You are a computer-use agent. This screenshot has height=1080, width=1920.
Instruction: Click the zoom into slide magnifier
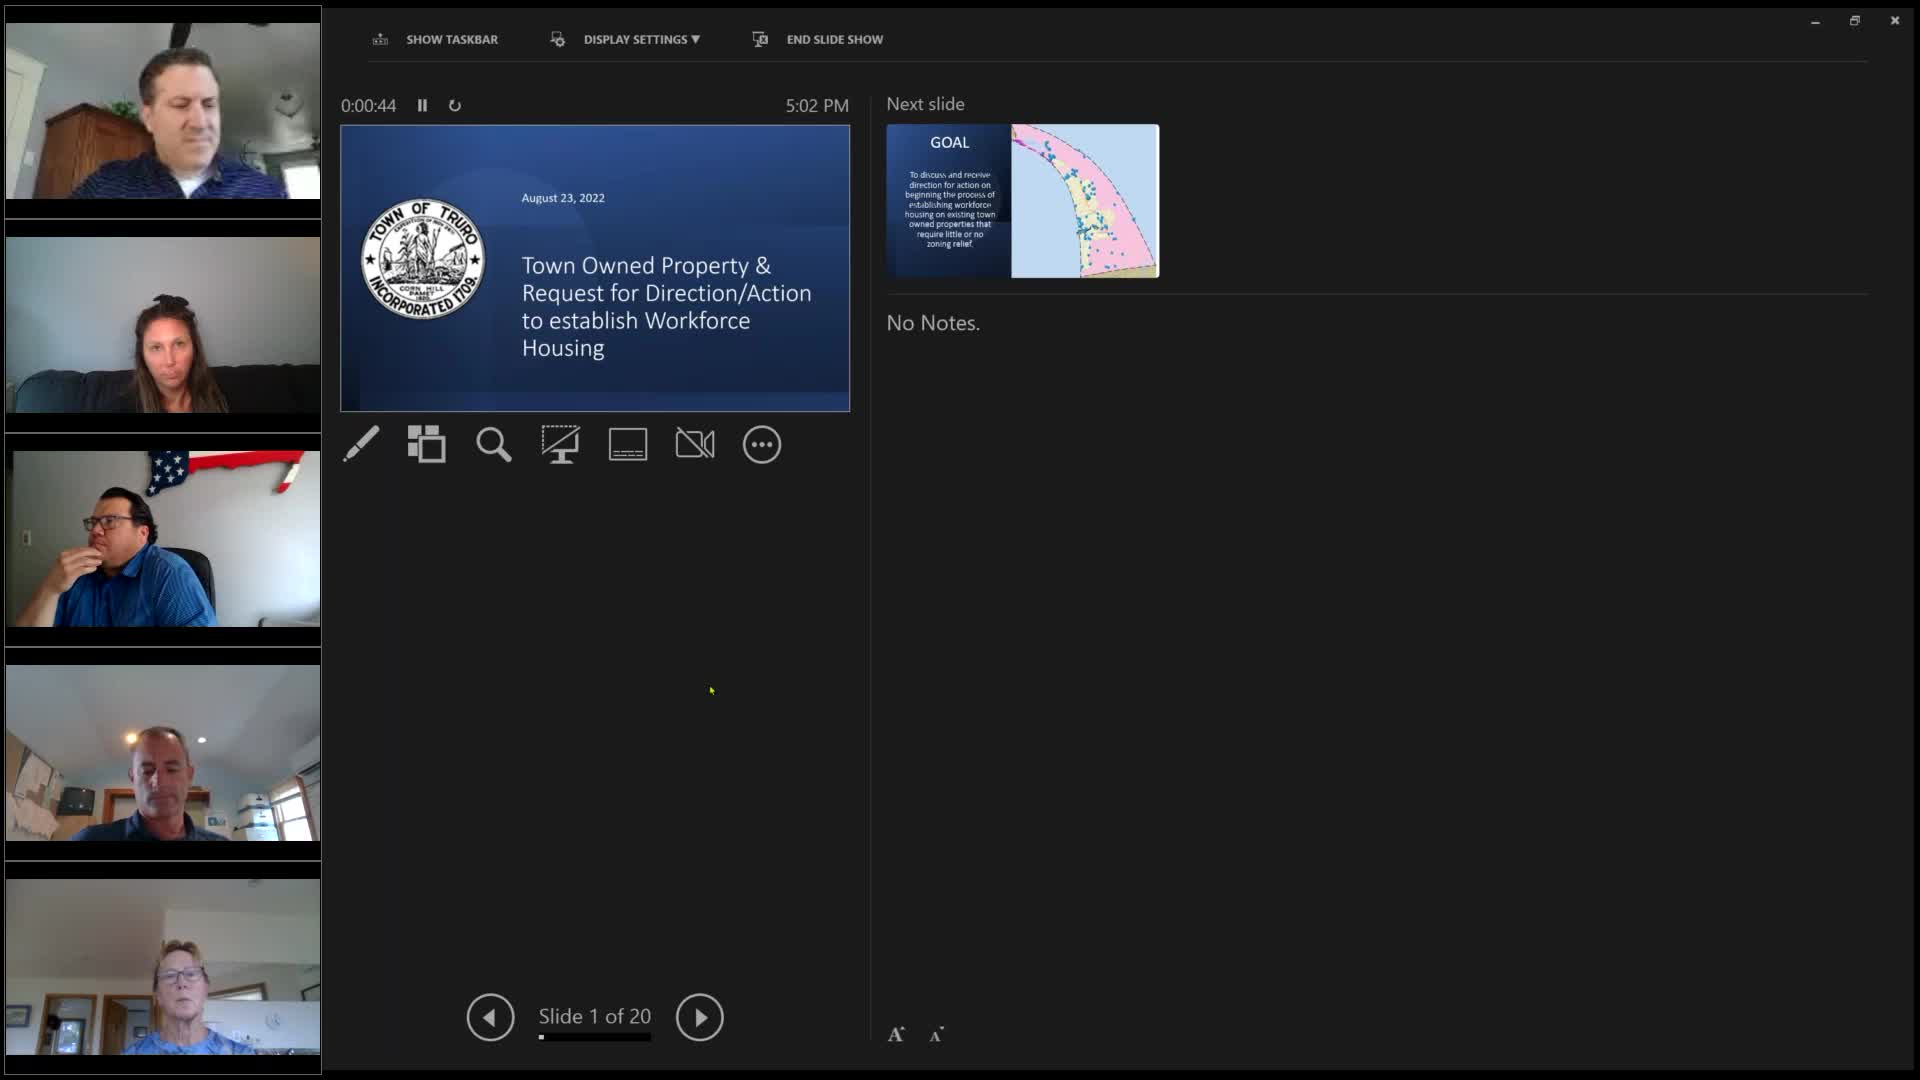494,444
